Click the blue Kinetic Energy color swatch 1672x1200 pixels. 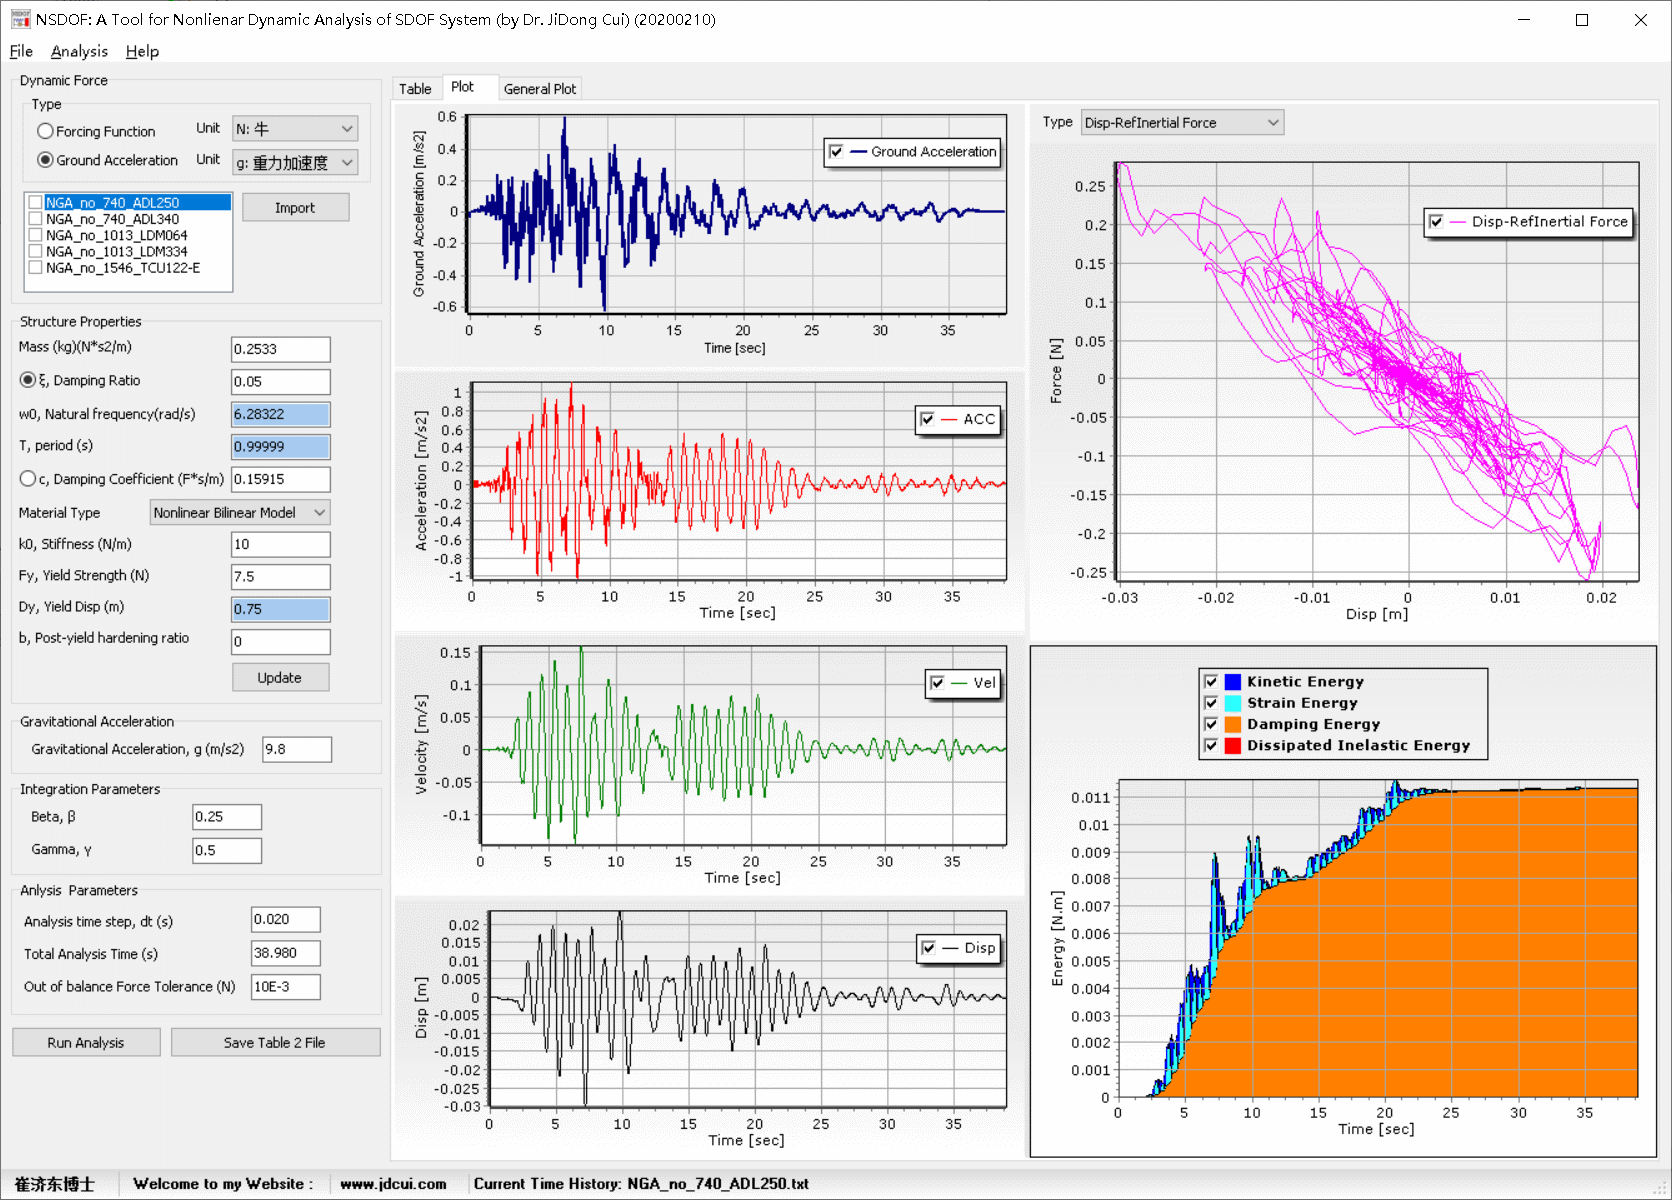pyautogui.click(x=1233, y=682)
